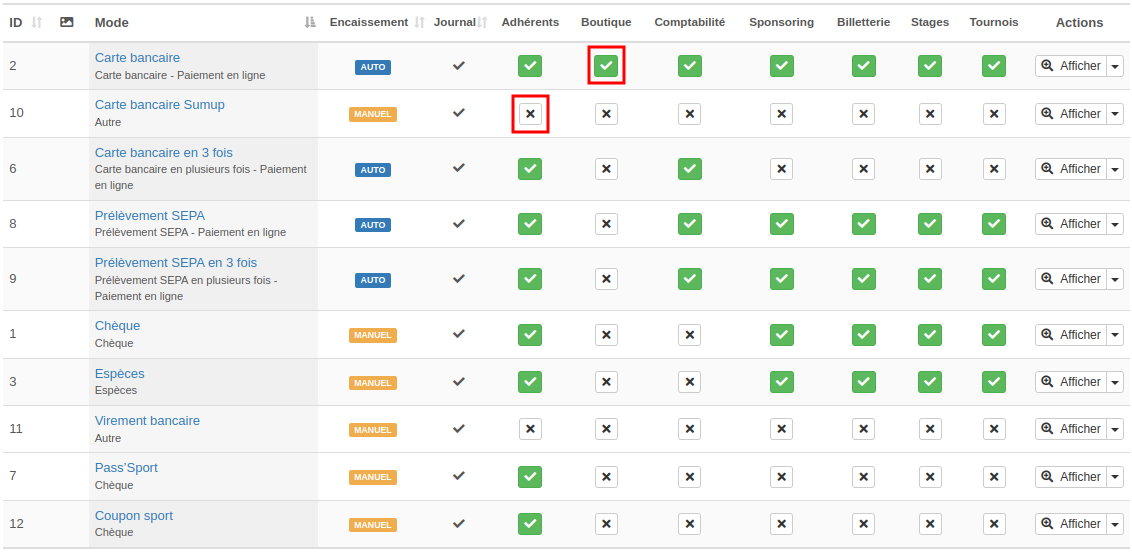Show details of Carte bancaire en 3 fois
Image resolution: width=1132 pixels, height=553 pixels.
(x=1071, y=169)
